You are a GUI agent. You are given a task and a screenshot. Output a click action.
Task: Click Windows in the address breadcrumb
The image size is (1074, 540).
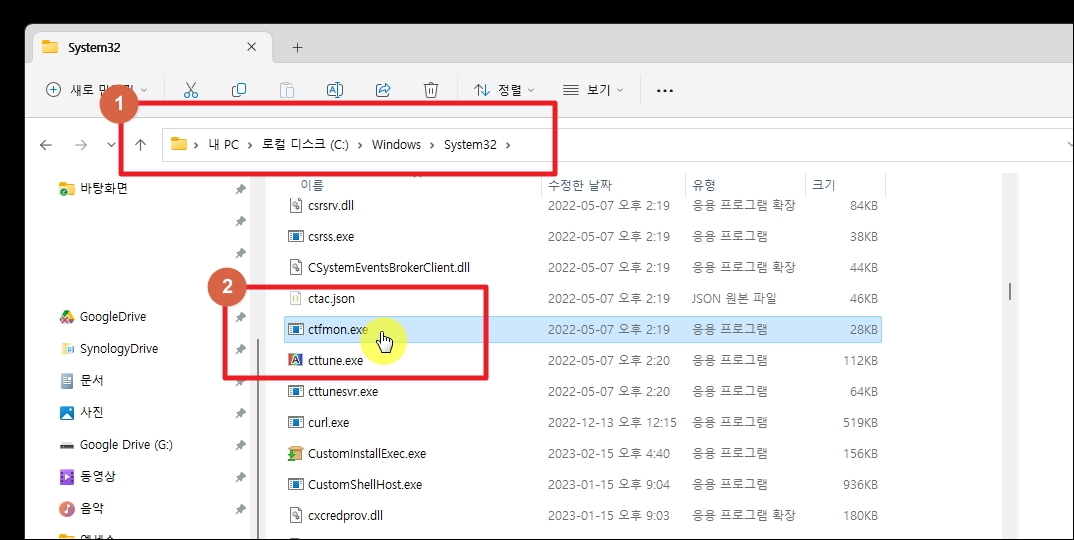tap(396, 145)
